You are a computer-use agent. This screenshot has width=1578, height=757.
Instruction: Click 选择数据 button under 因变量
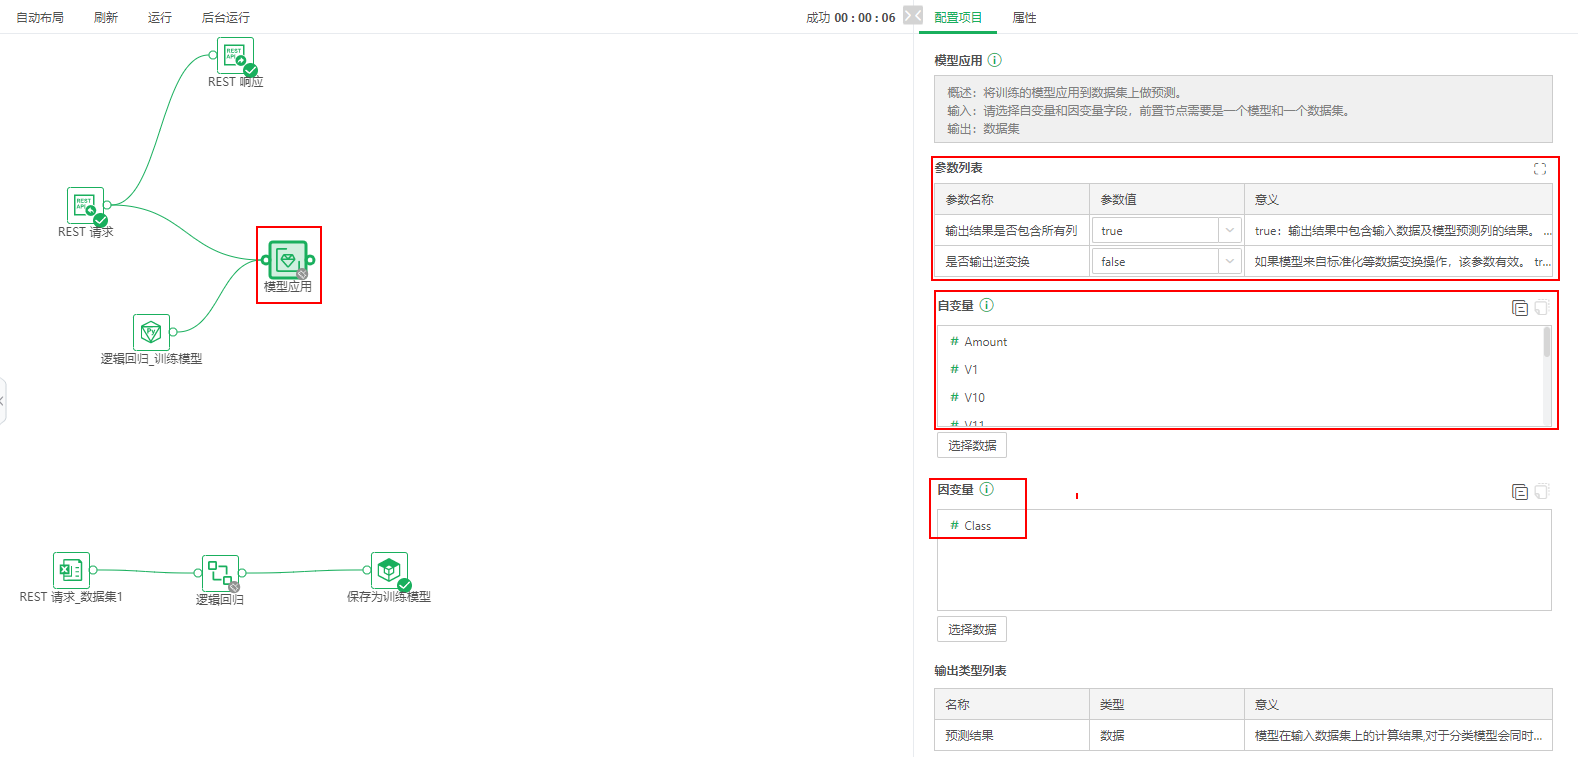coord(972,629)
